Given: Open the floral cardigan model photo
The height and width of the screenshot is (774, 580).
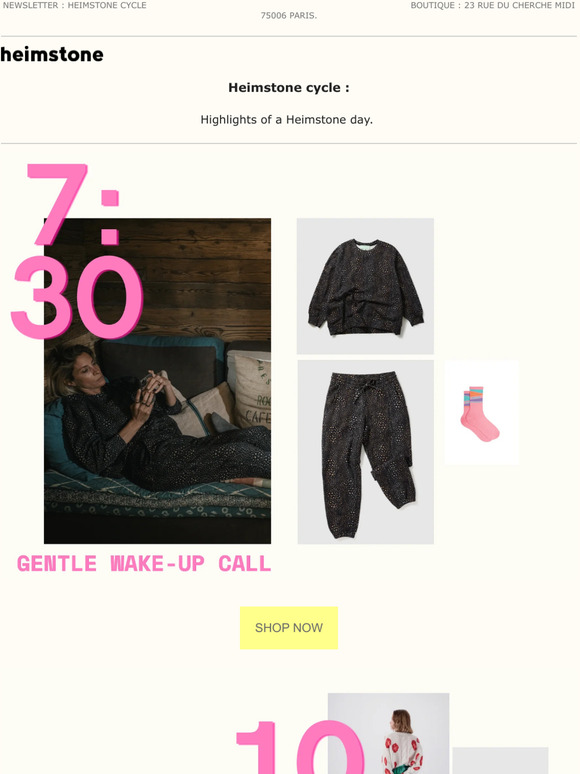Looking at the screenshot, I should point(388,734).
